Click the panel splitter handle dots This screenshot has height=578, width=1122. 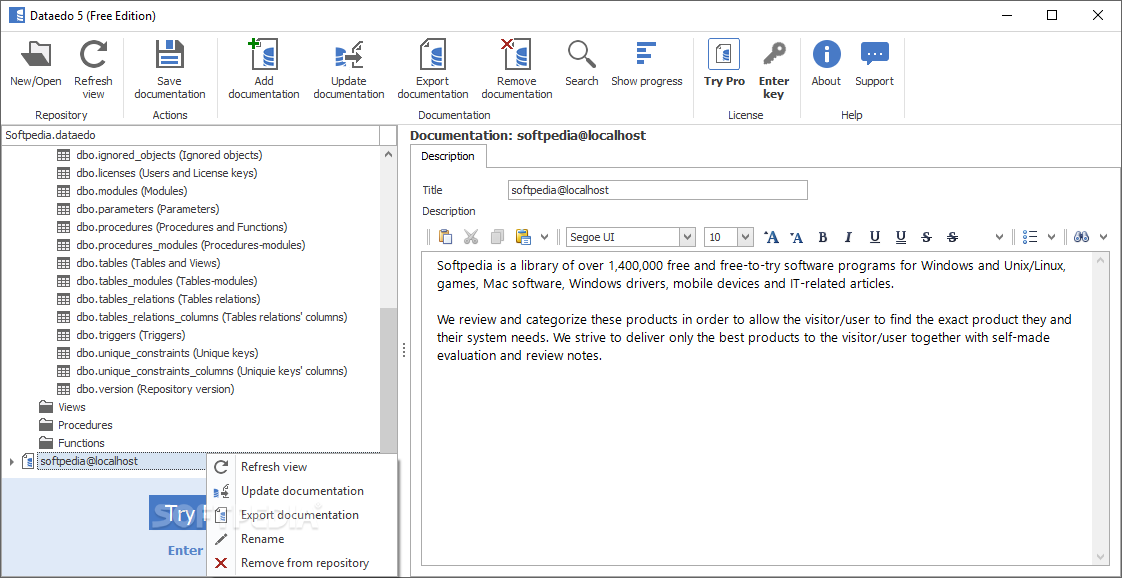pos(404,350)
